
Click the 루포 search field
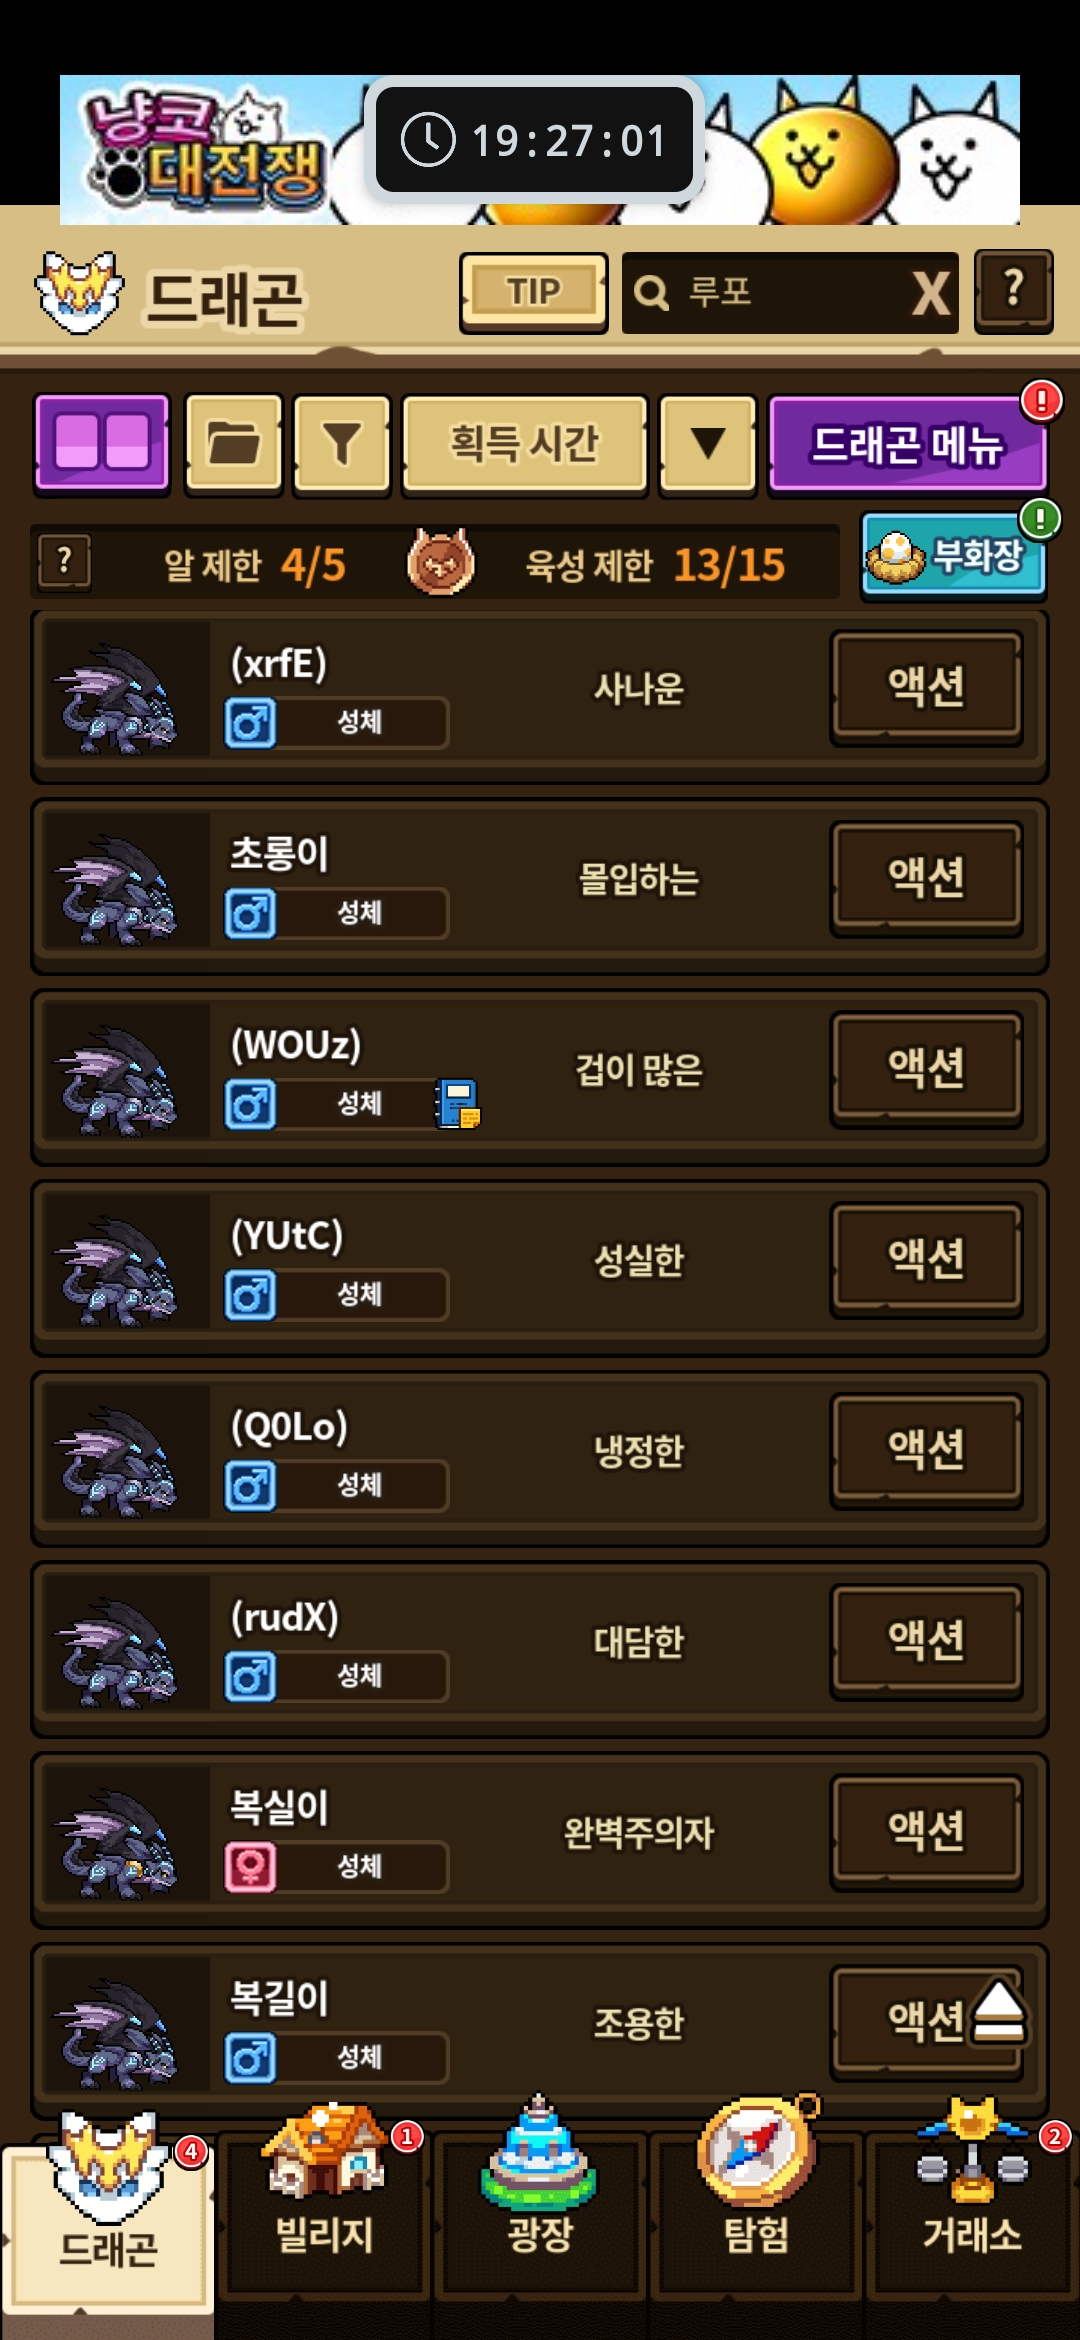[765, 293]
